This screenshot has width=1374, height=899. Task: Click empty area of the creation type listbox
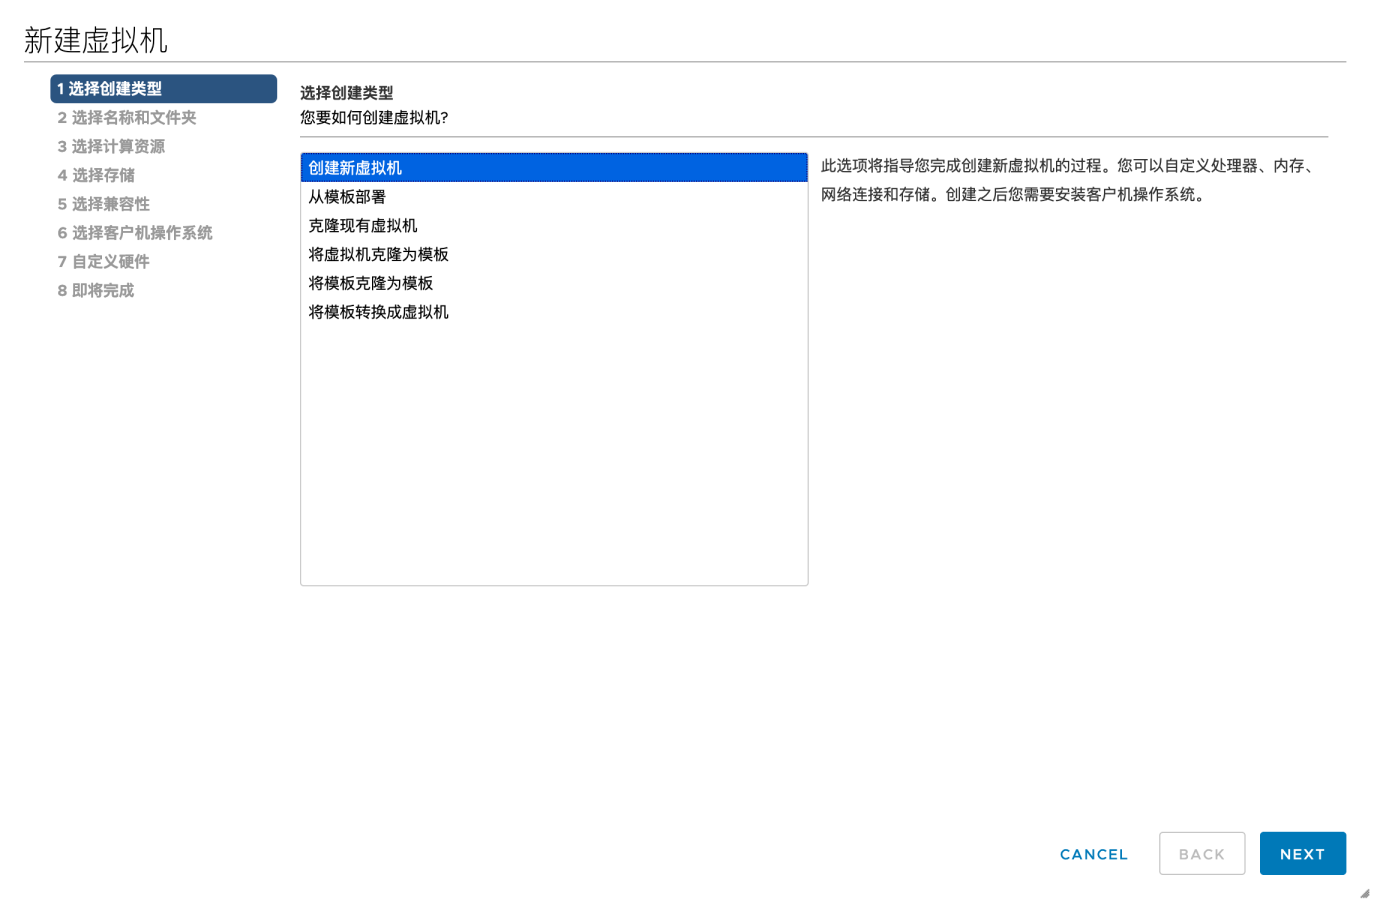pyautogui.click(x=553, y=460)
